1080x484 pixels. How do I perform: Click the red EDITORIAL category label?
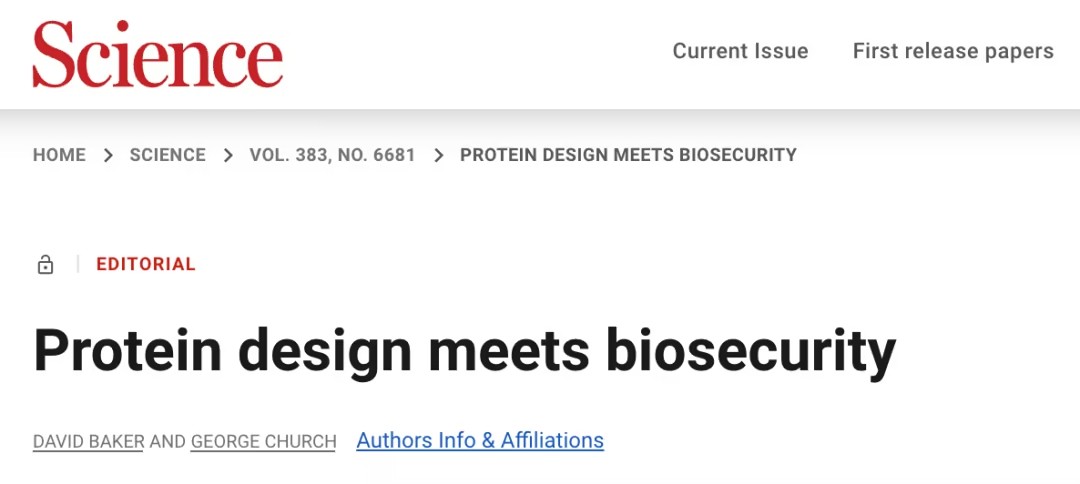point(146,265)
